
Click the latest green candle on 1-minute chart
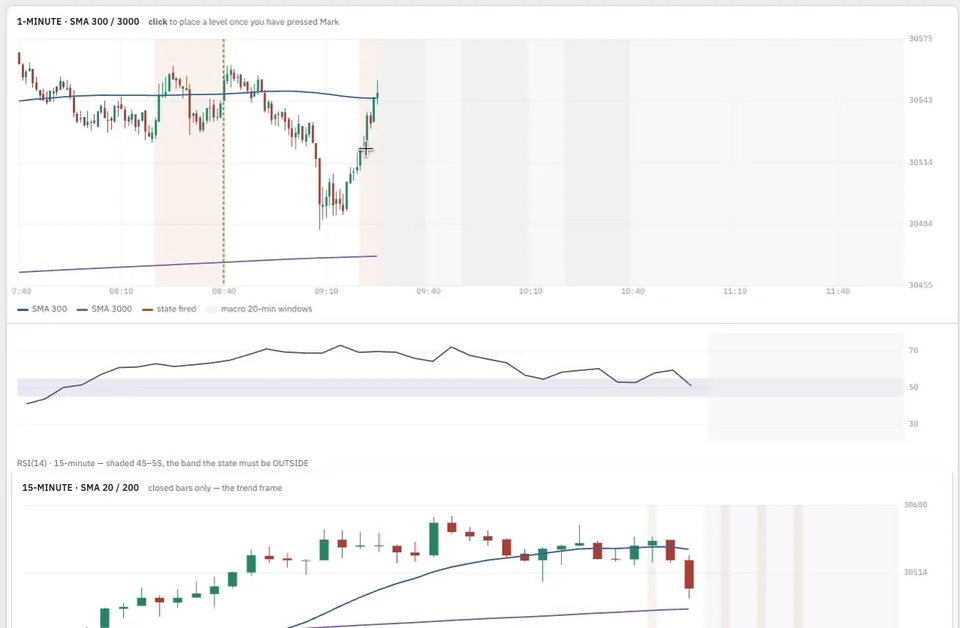coord(377,92)
